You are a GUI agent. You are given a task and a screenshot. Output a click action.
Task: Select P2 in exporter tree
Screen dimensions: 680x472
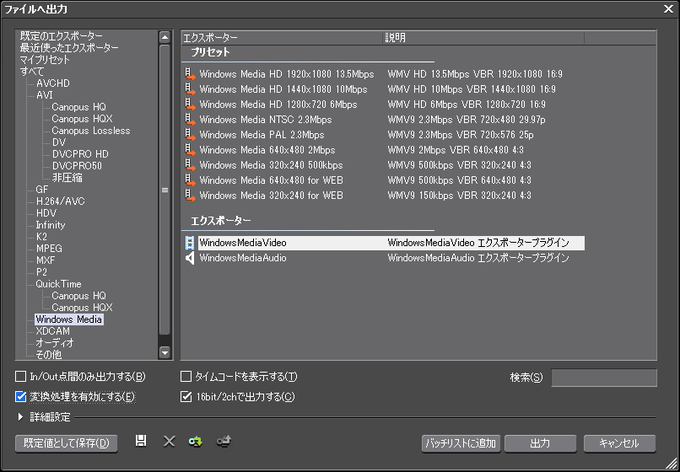pyautogui.click(x=42, y=272)
